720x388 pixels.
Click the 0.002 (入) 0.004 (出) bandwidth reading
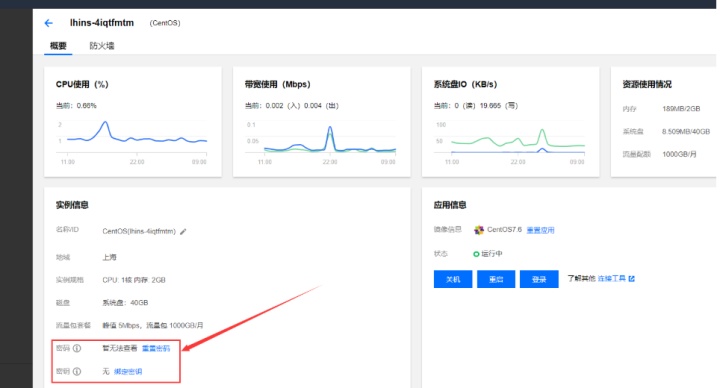pyautogui.click(x=302, y=106)
